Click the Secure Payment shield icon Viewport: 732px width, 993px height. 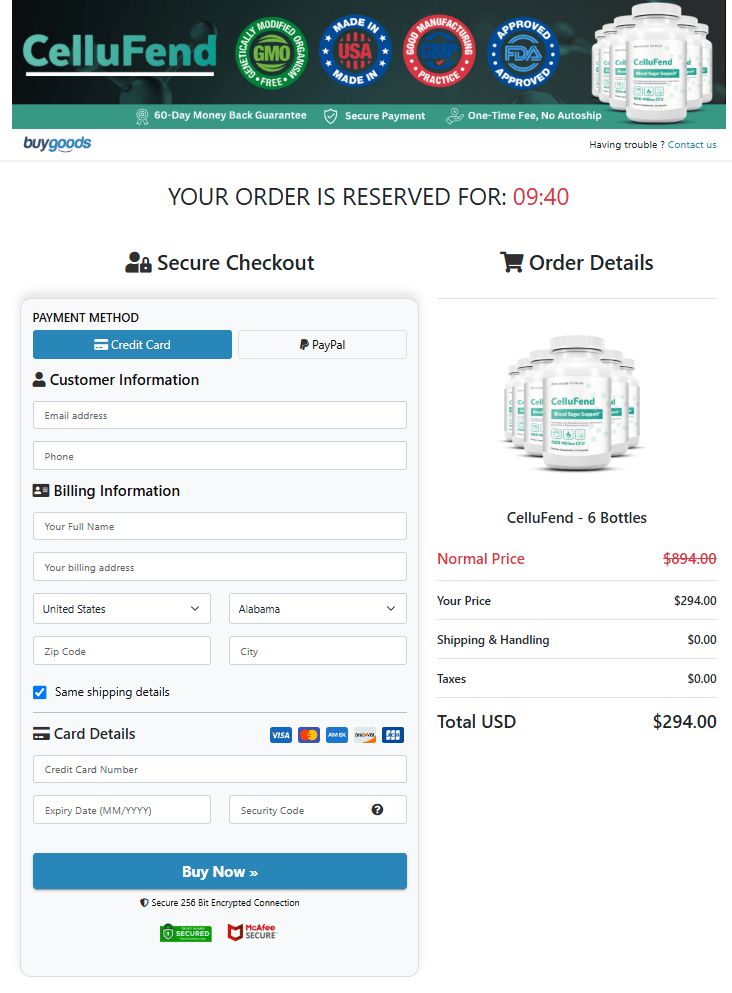coord(330,116)
